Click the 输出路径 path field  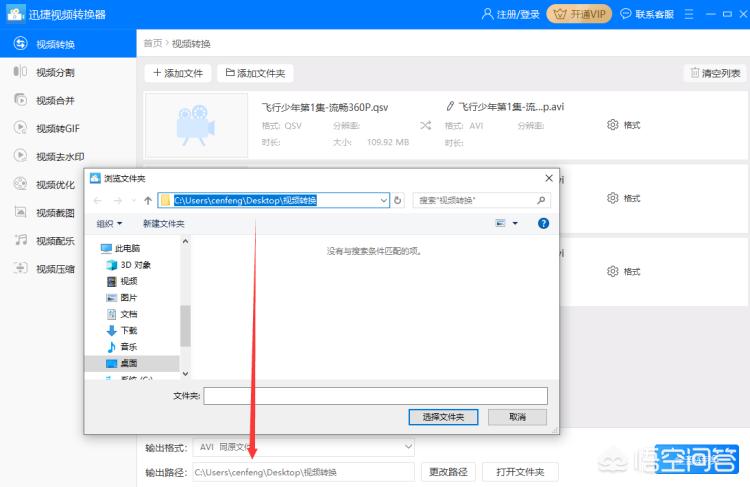pyautogui.click(x=304, y=472)
